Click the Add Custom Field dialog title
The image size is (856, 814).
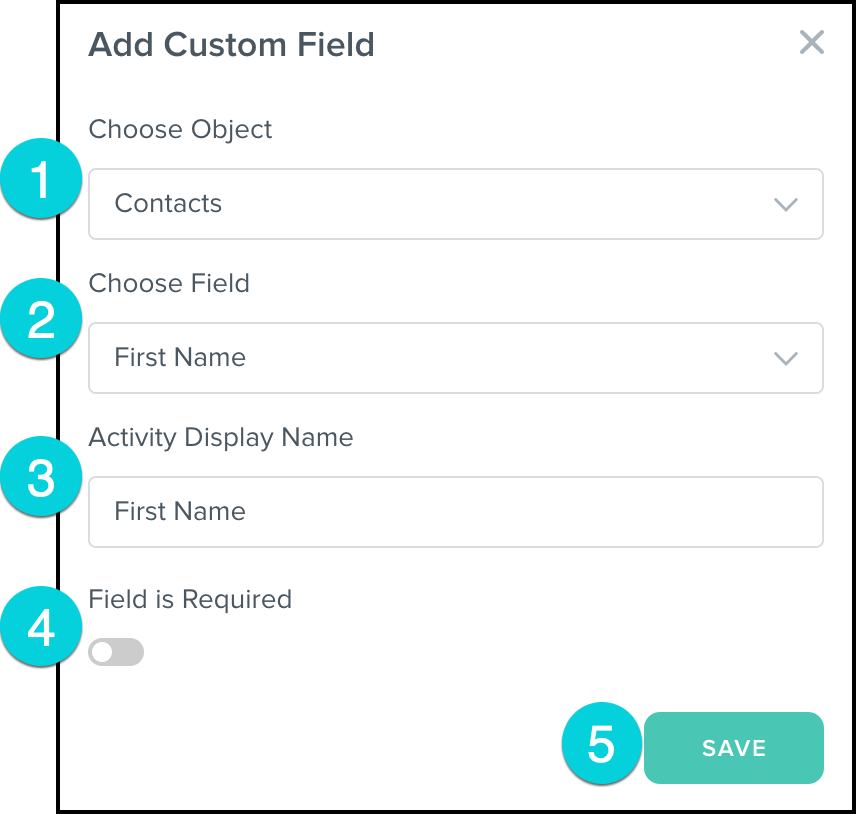pyautogui.click(x=231, y=45)
